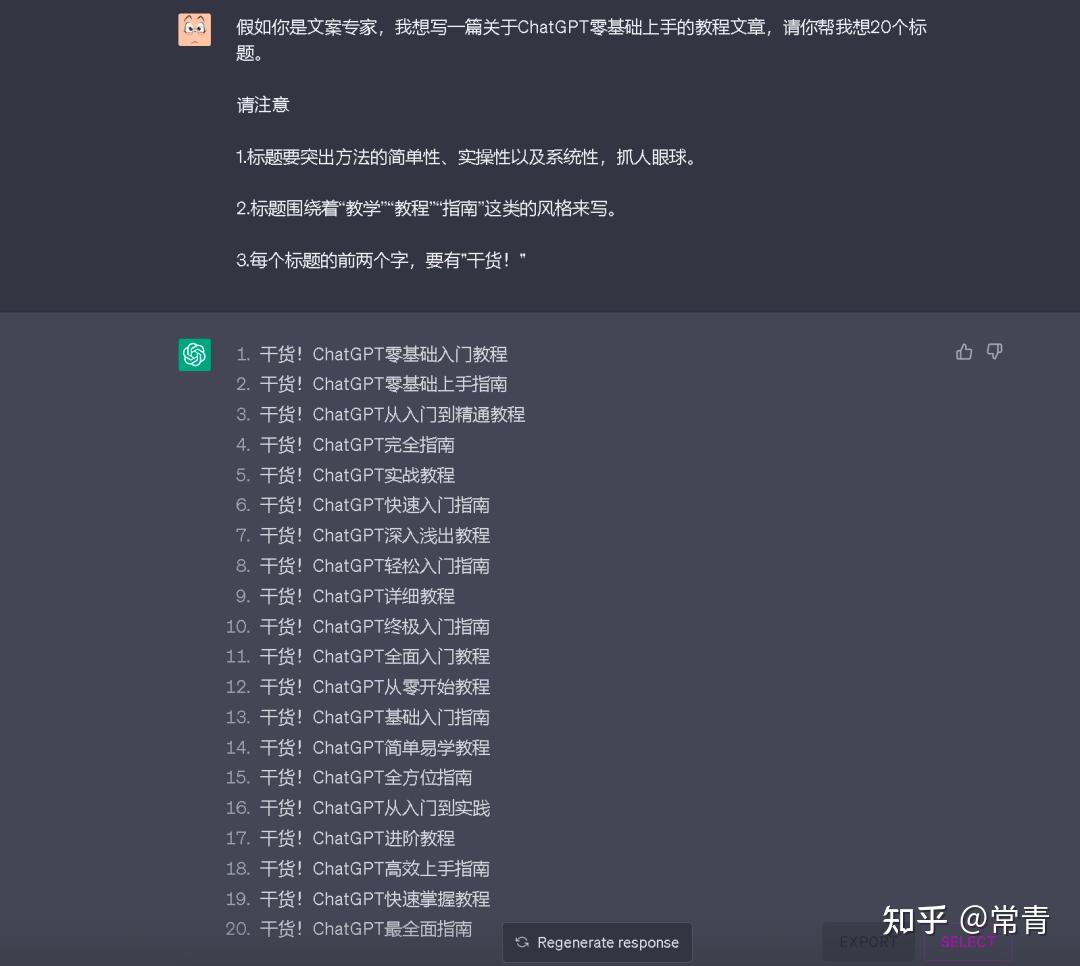1080x966 pixels.
Task: Click the thumbs up icon
Action: click(x=964, y=352)
